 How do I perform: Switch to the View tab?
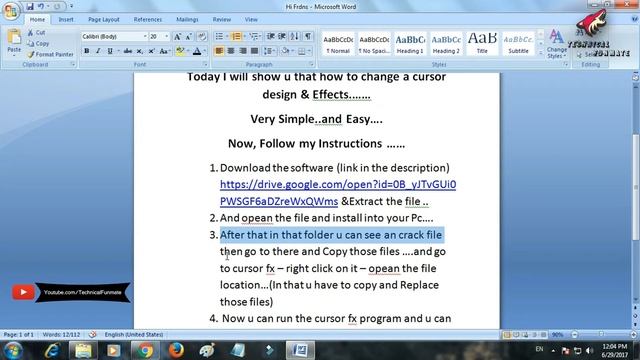[251, 20]
